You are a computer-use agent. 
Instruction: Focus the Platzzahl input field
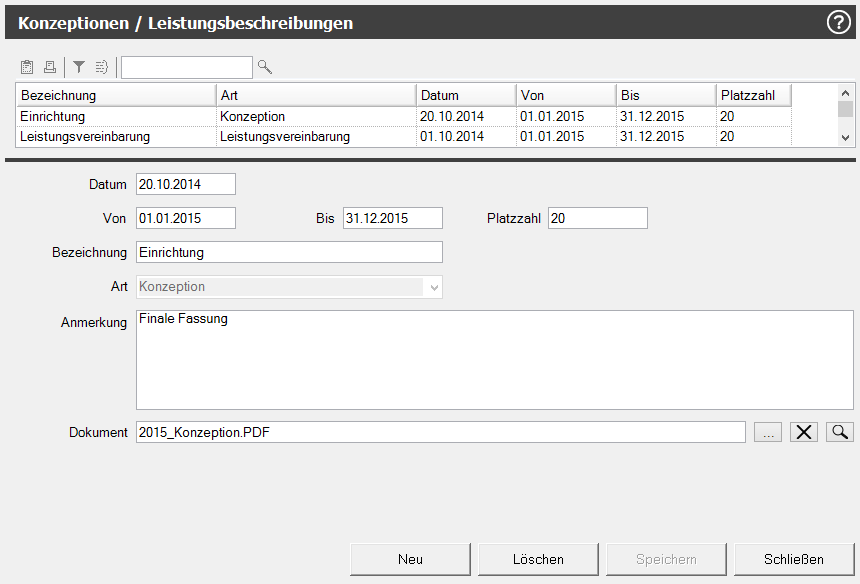tap(597, 218)
